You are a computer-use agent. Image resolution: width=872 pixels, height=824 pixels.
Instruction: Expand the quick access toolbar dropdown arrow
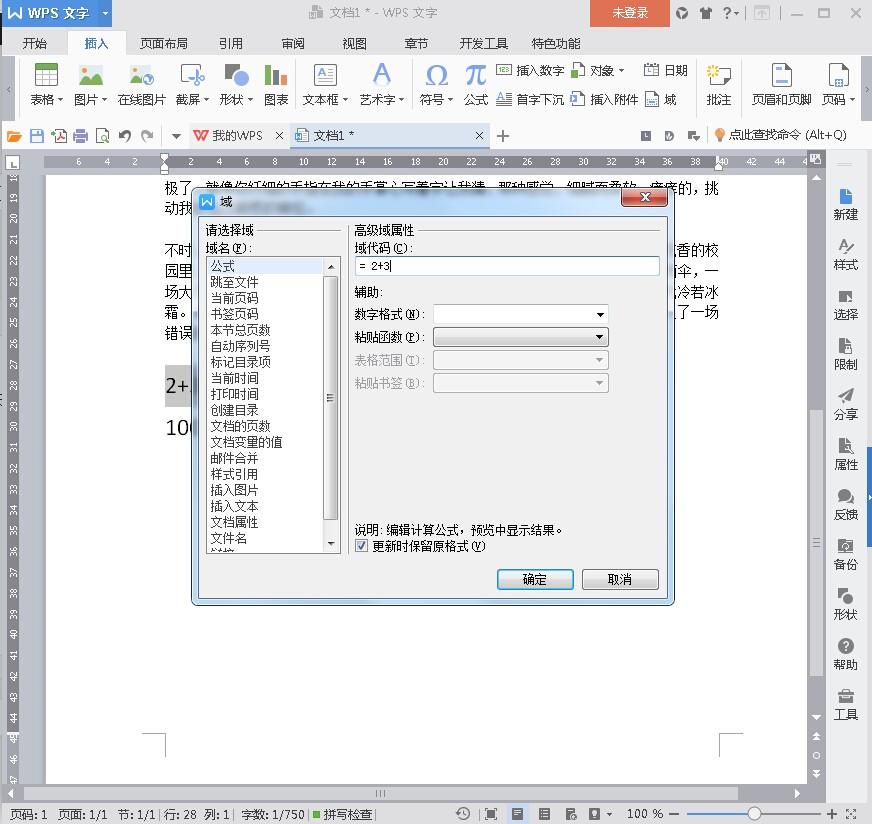tap(176, 136)
